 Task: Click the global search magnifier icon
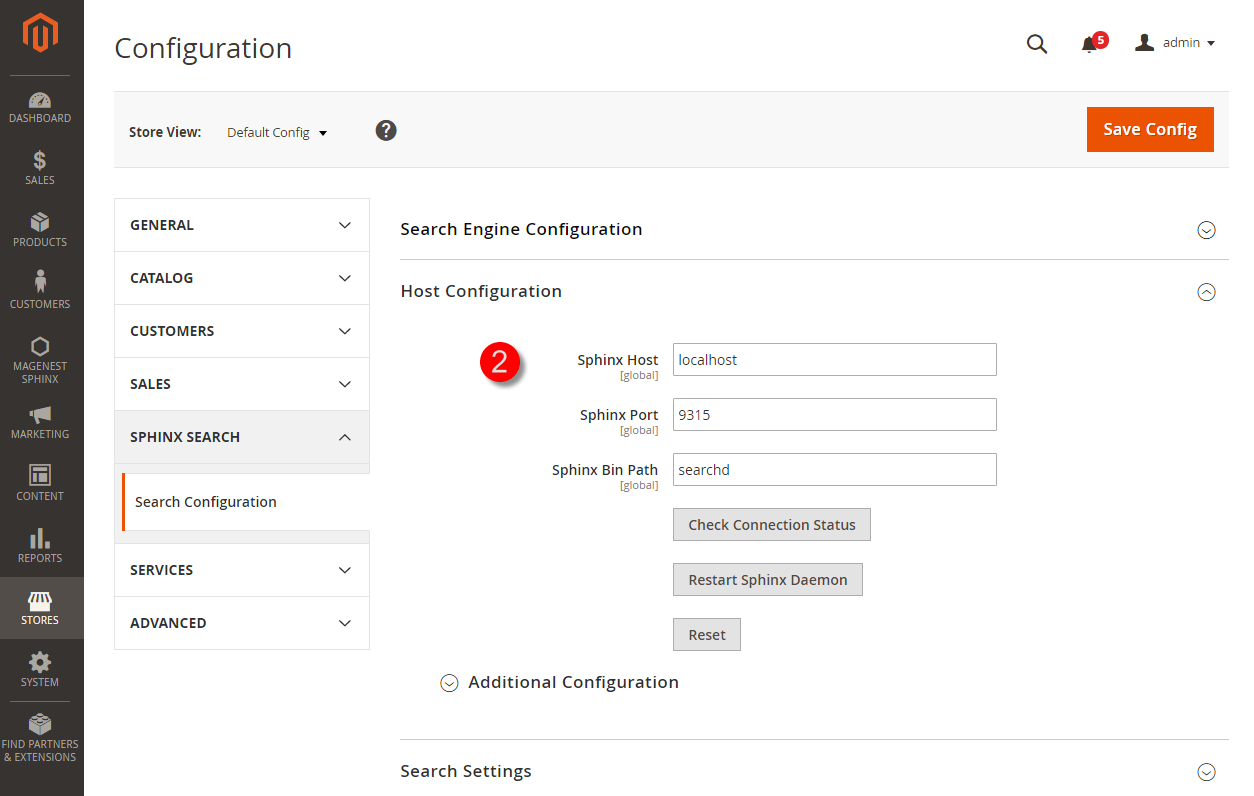(x=1037, y=43)
